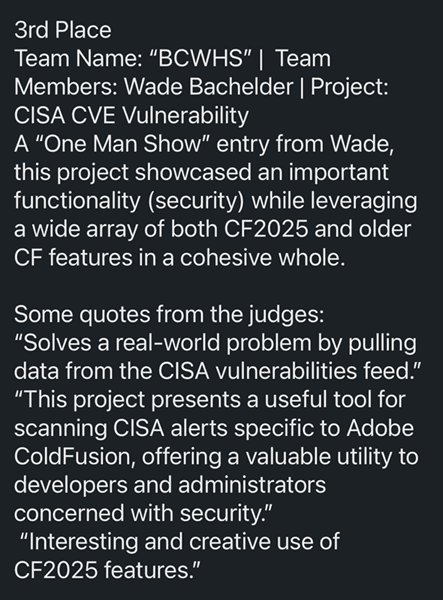Select the team name "BCWHS"
The image size is (443, 600).
point(200,59)
